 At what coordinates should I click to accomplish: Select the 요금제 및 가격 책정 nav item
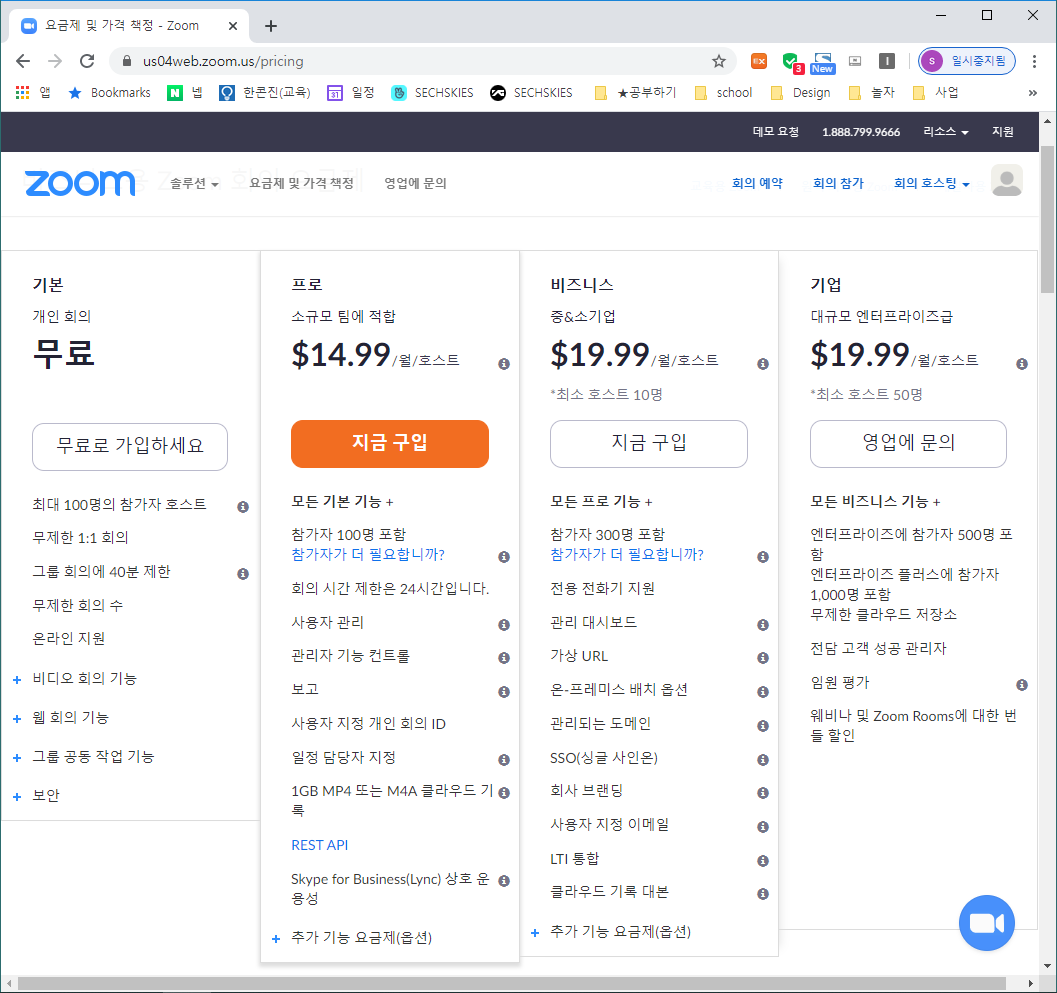pos(301,183)
